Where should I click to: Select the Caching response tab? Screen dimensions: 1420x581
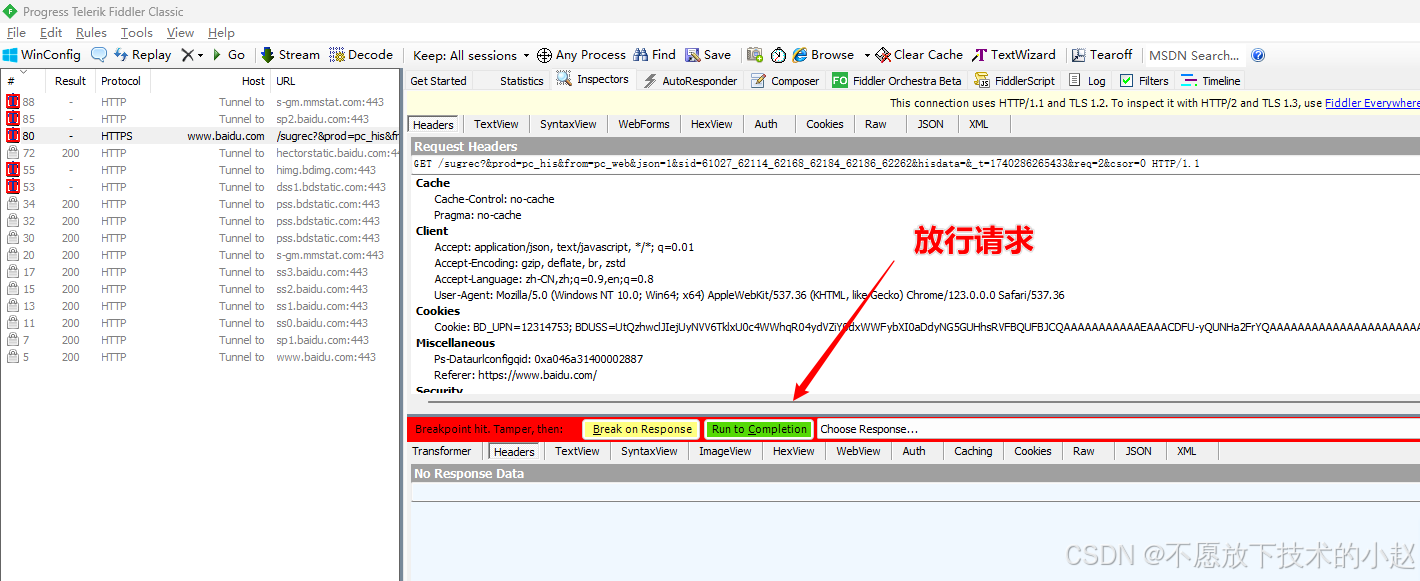[973, 451]
